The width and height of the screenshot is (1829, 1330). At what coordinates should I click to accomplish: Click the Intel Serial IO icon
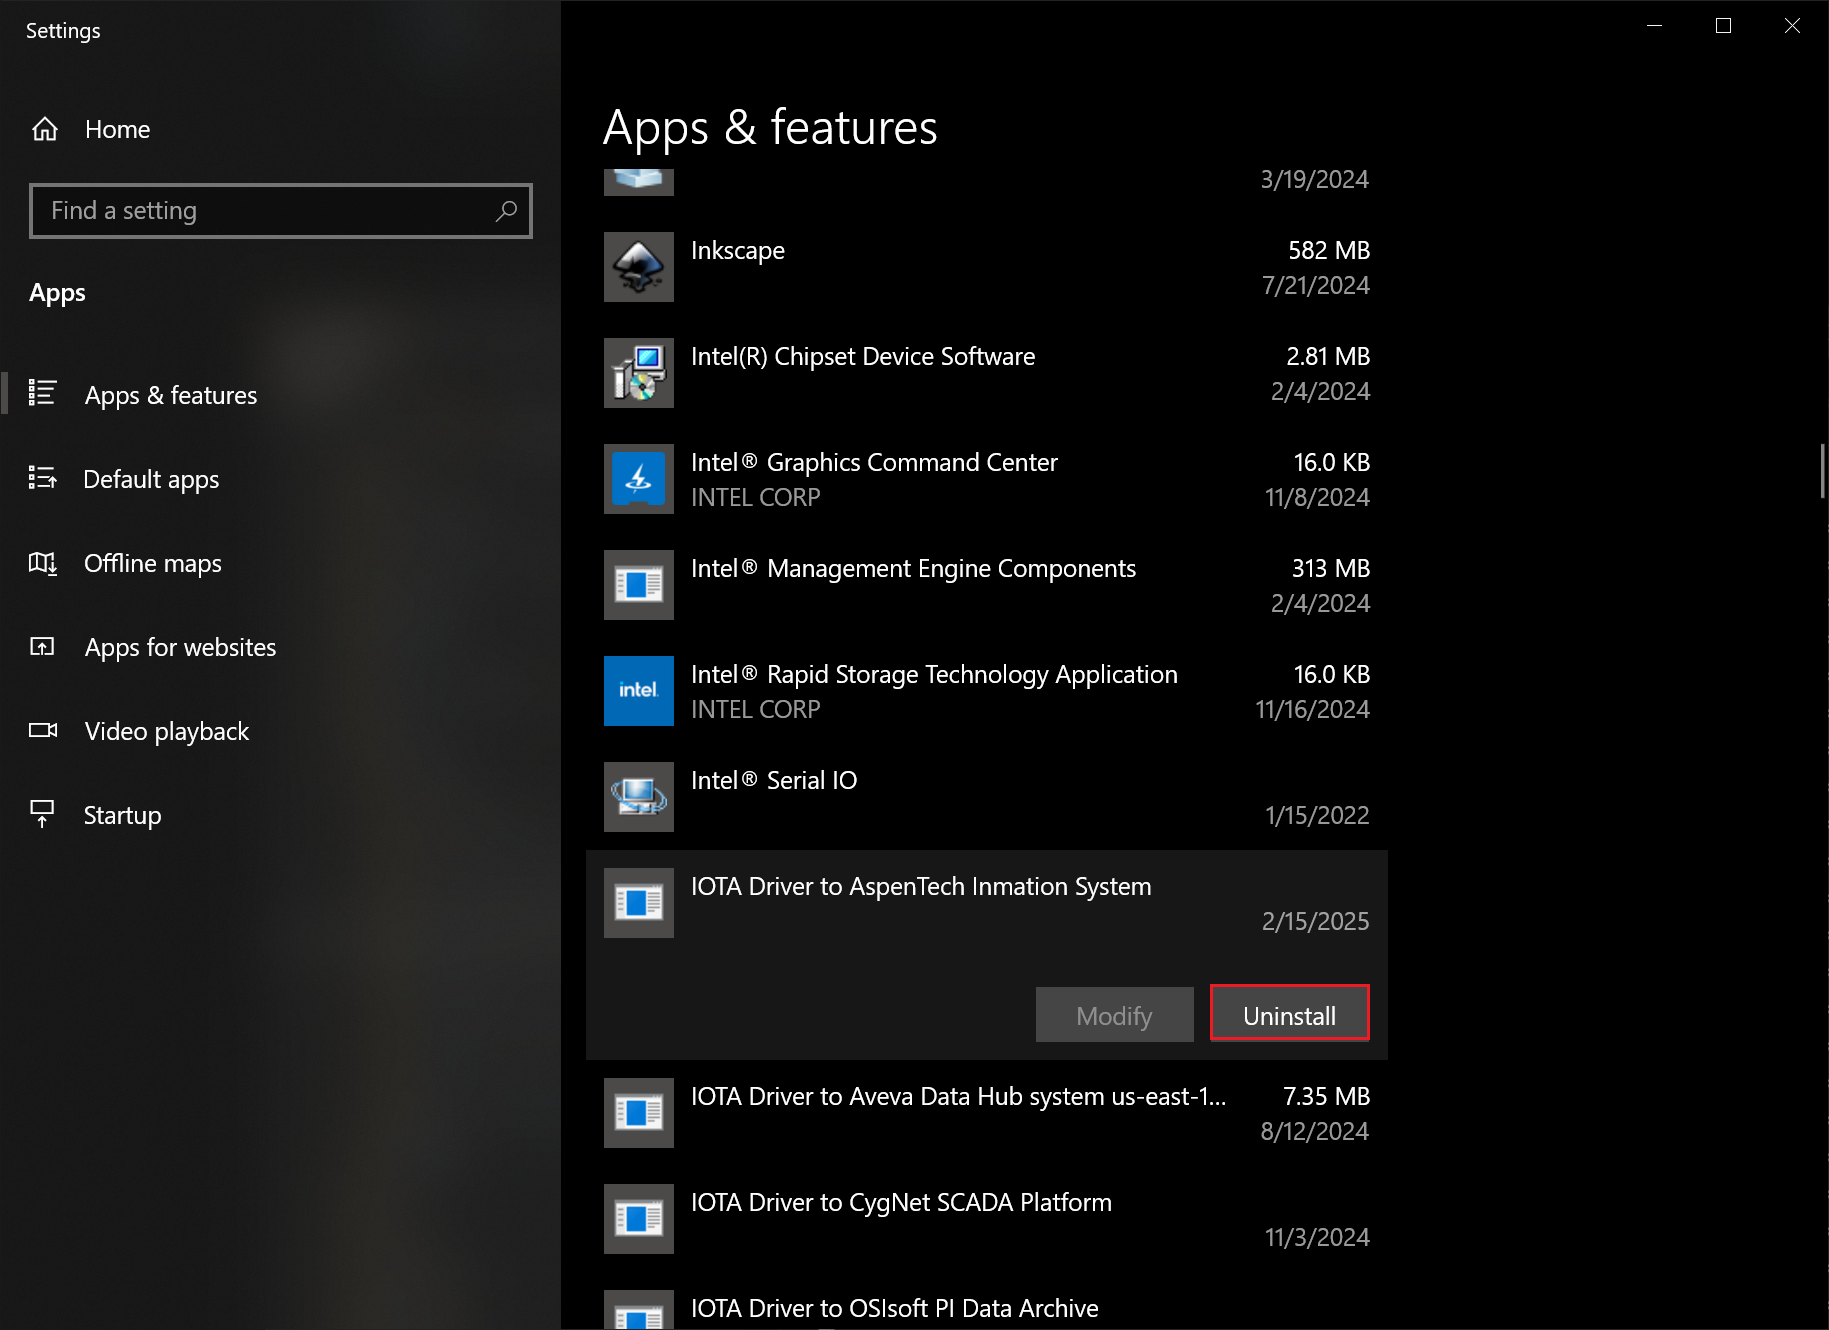coord(639,797)
